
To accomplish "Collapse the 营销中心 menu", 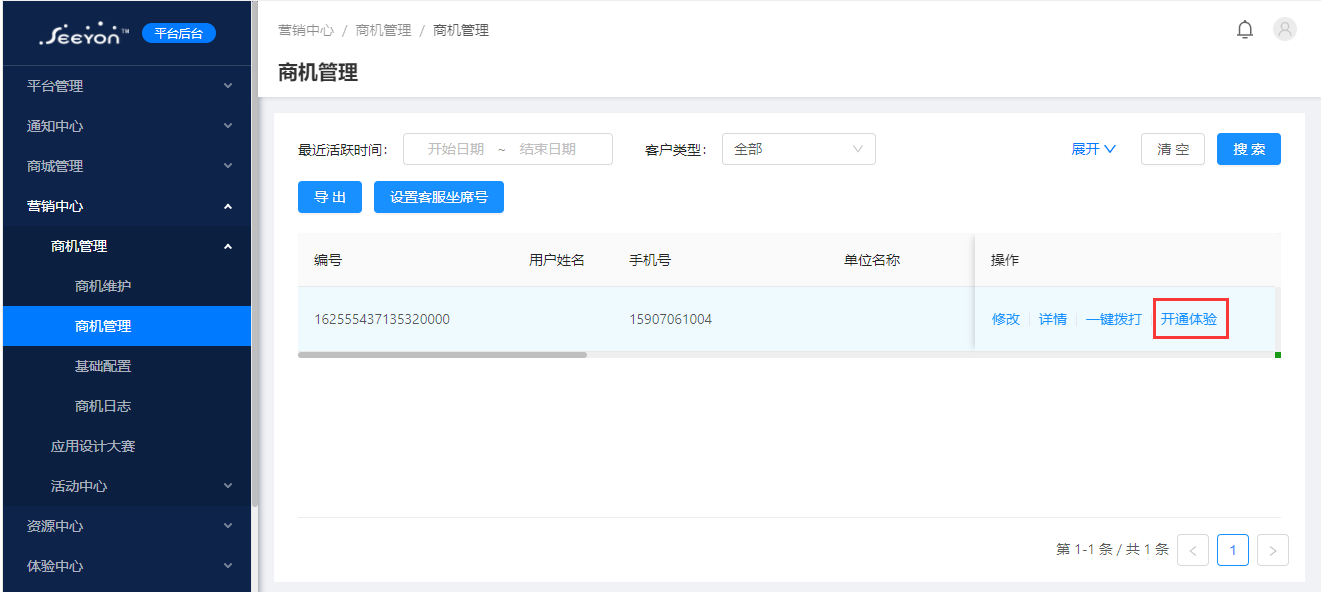I will 126,206.
